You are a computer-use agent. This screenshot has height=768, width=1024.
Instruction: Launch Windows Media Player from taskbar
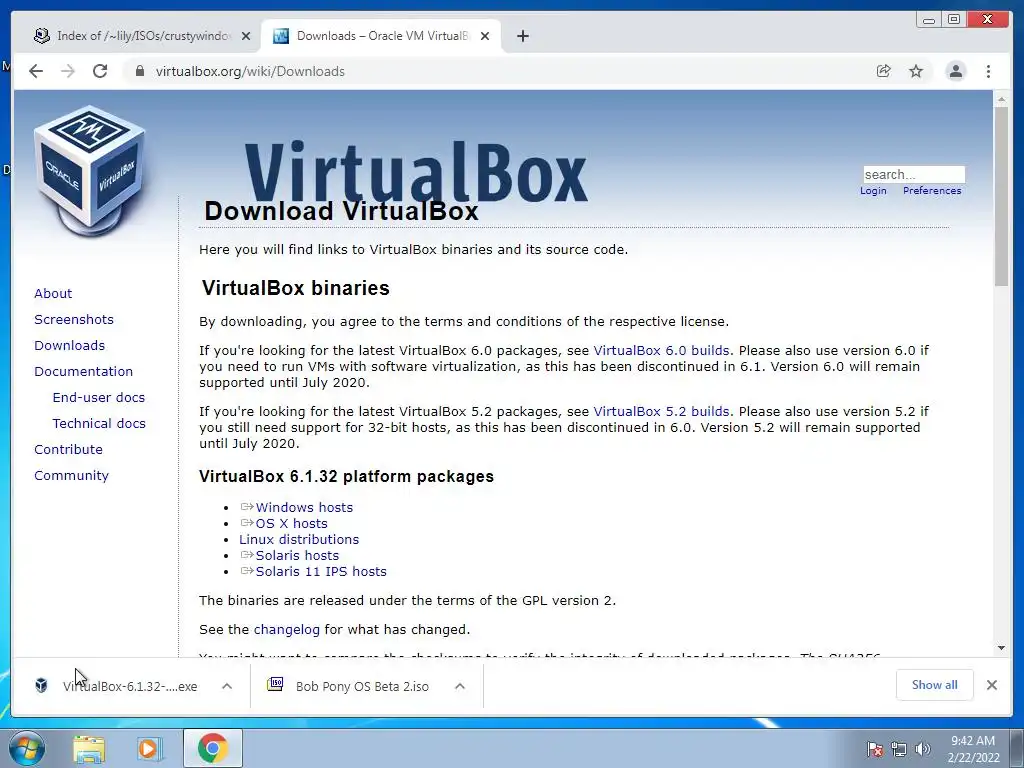[x=149, y=748]
